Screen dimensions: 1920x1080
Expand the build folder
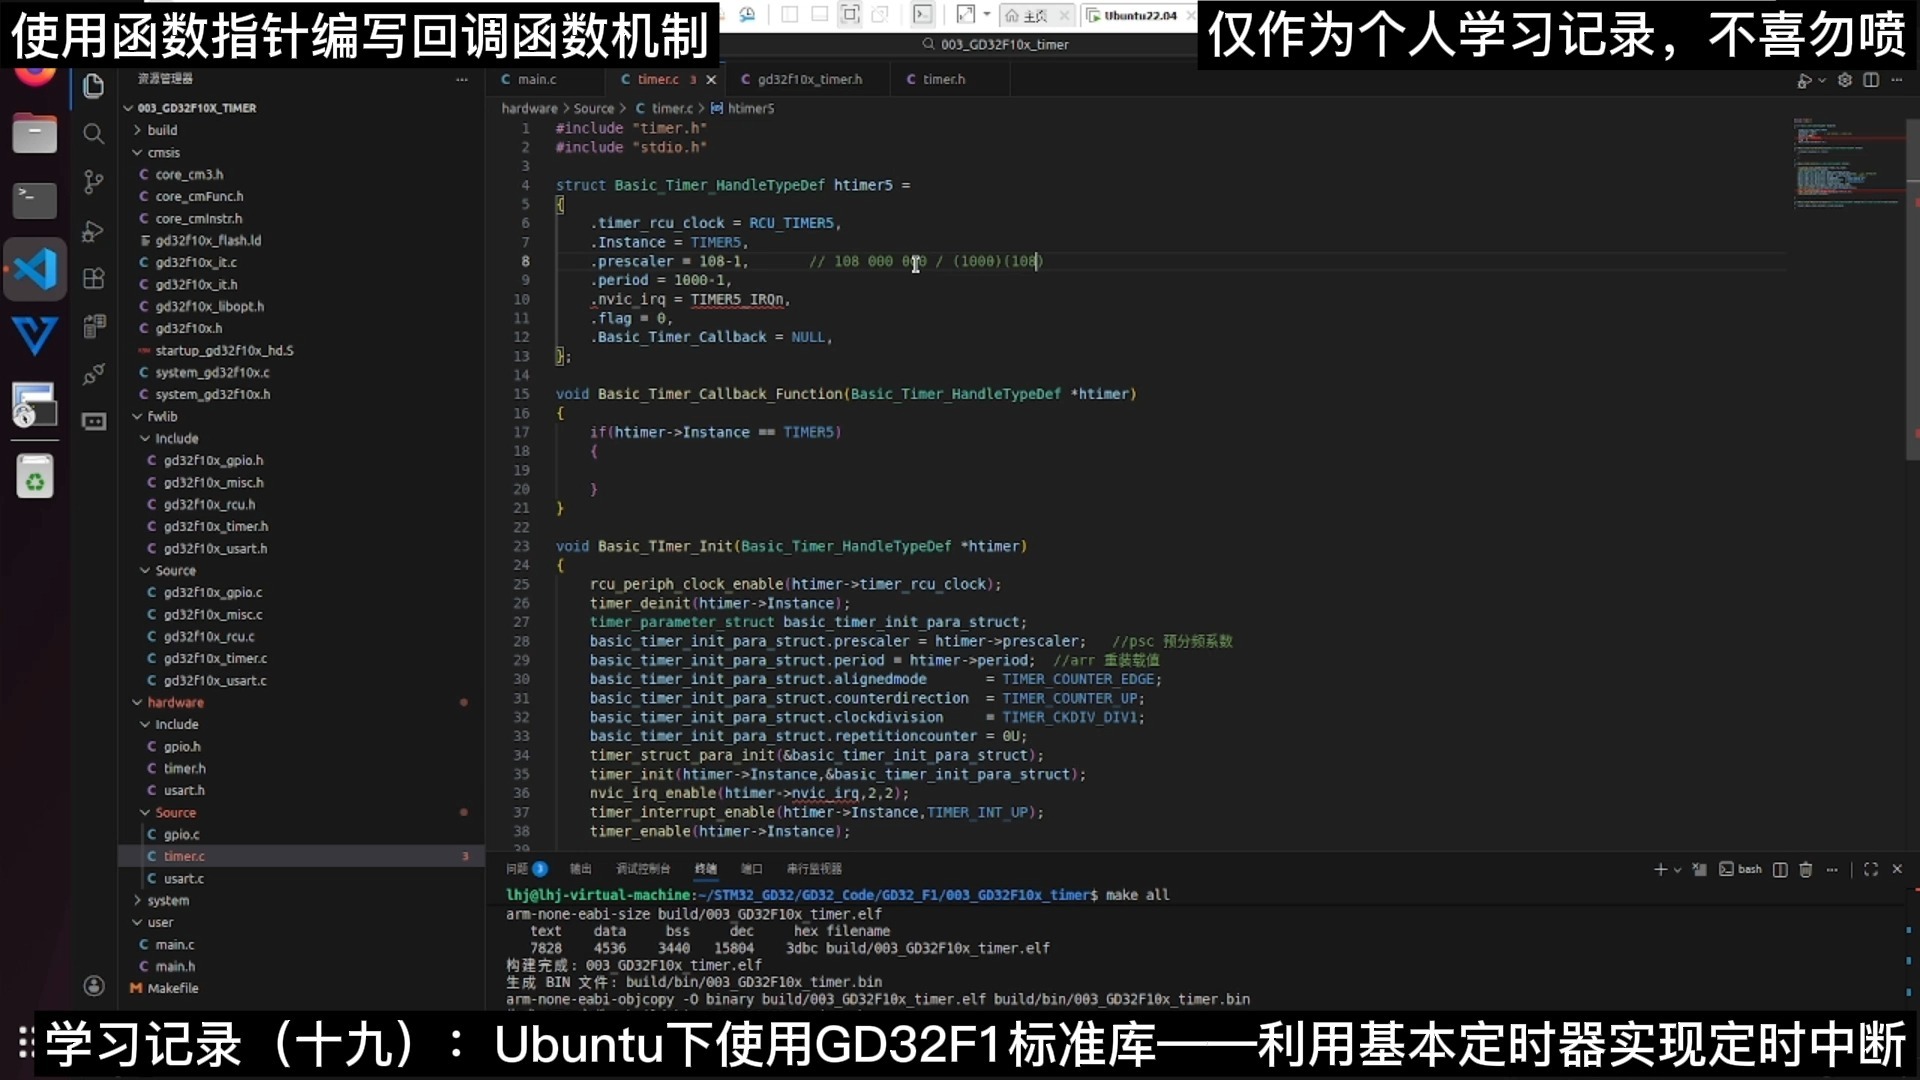pyautogui.click(x=161, y=130)
